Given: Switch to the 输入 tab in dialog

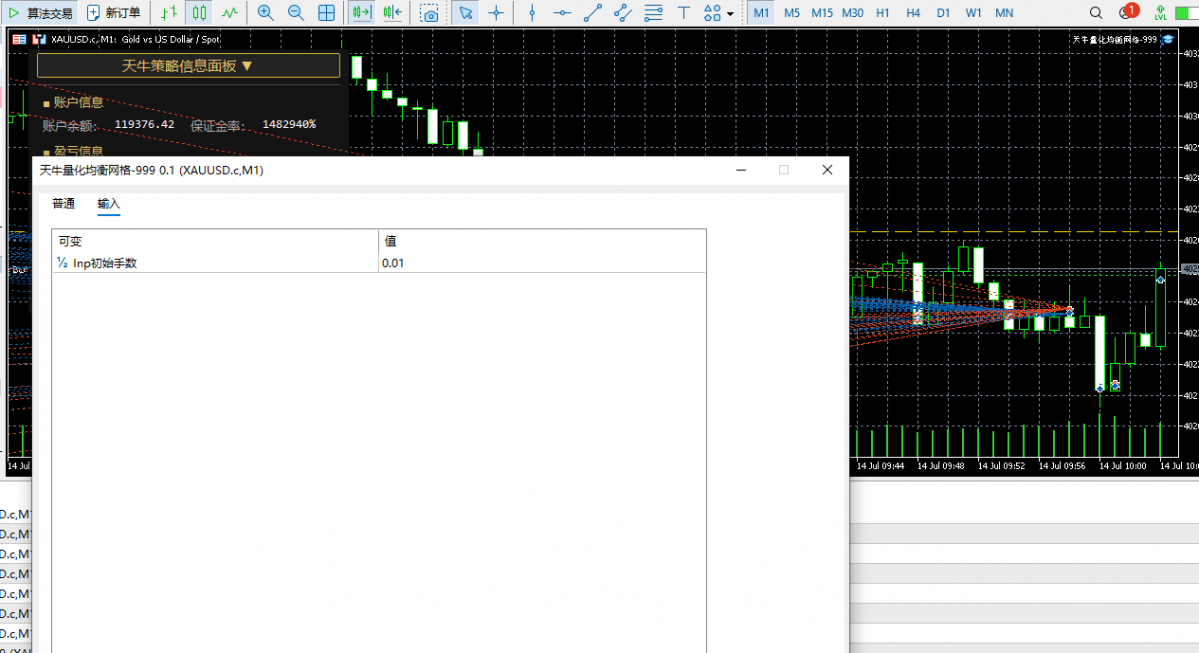Looking at the screenshot, I should tap(109, 203).
